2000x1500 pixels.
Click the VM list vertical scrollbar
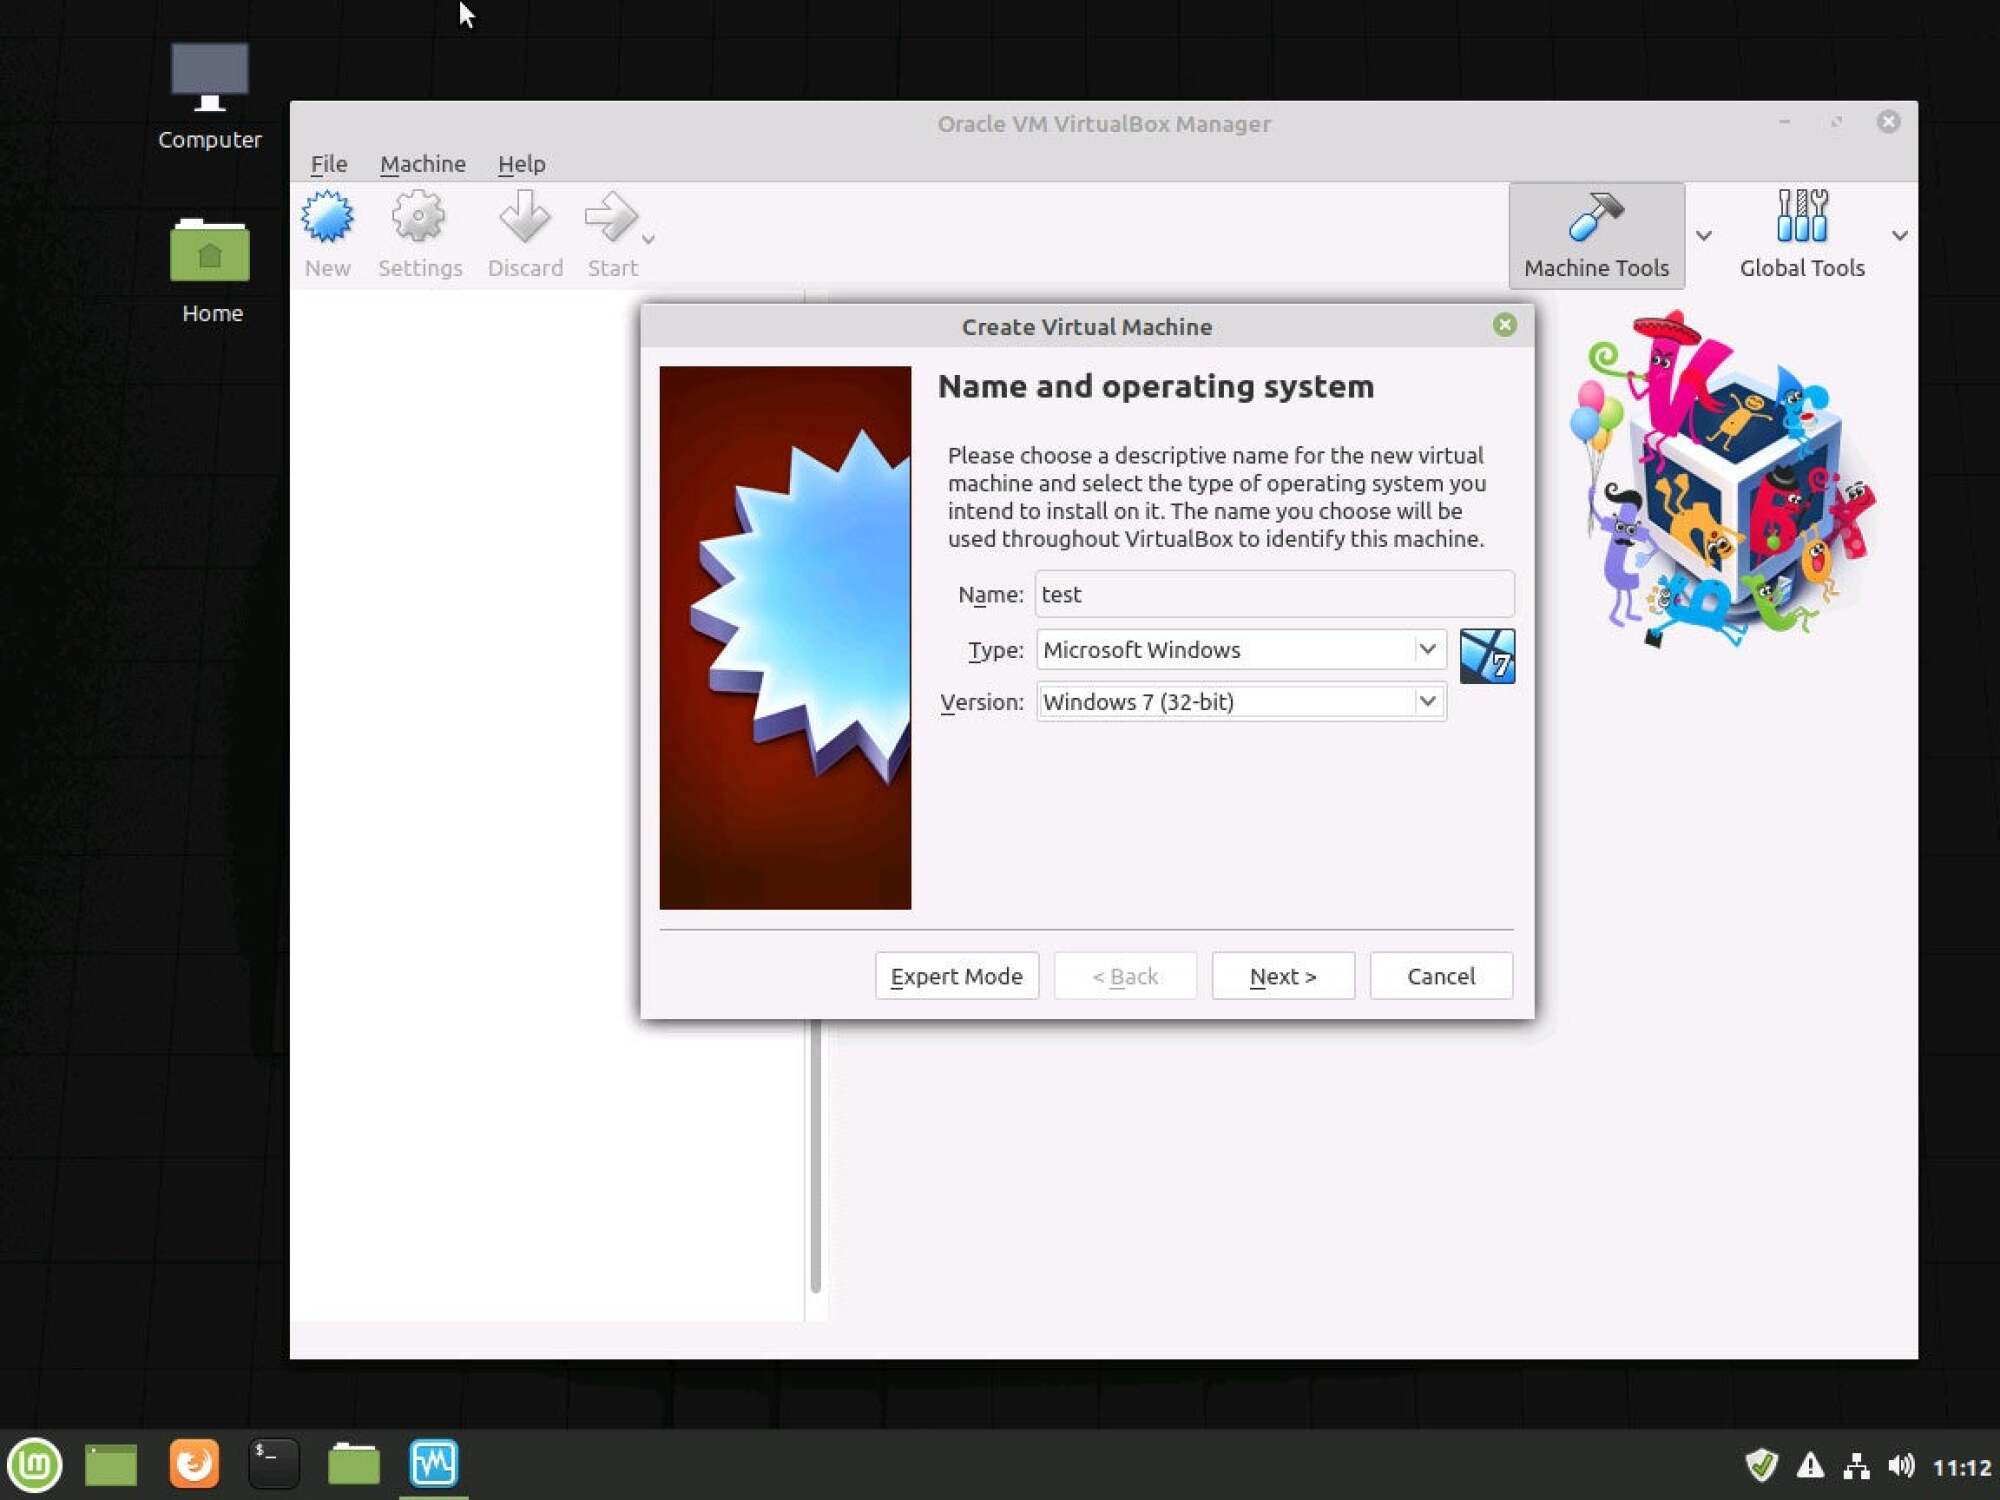tap(816, 1155)
